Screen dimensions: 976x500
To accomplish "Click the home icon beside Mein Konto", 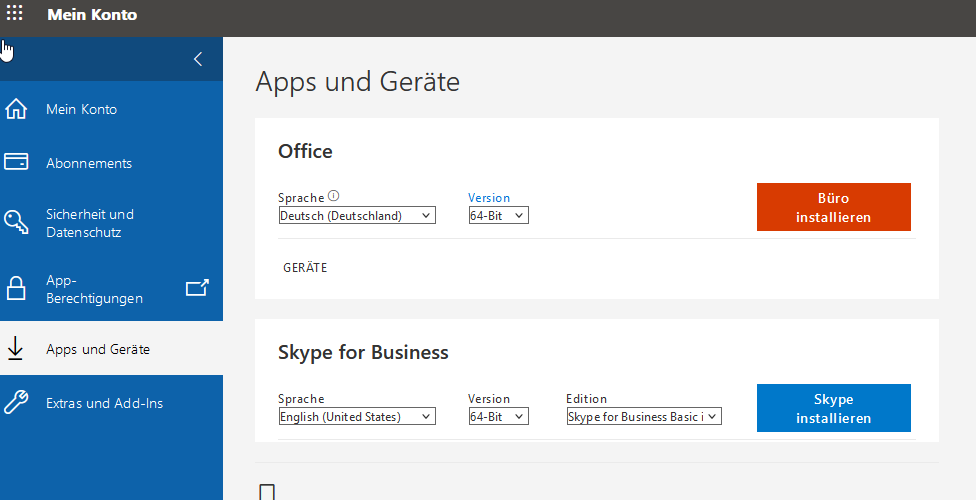I will point(16,109).
